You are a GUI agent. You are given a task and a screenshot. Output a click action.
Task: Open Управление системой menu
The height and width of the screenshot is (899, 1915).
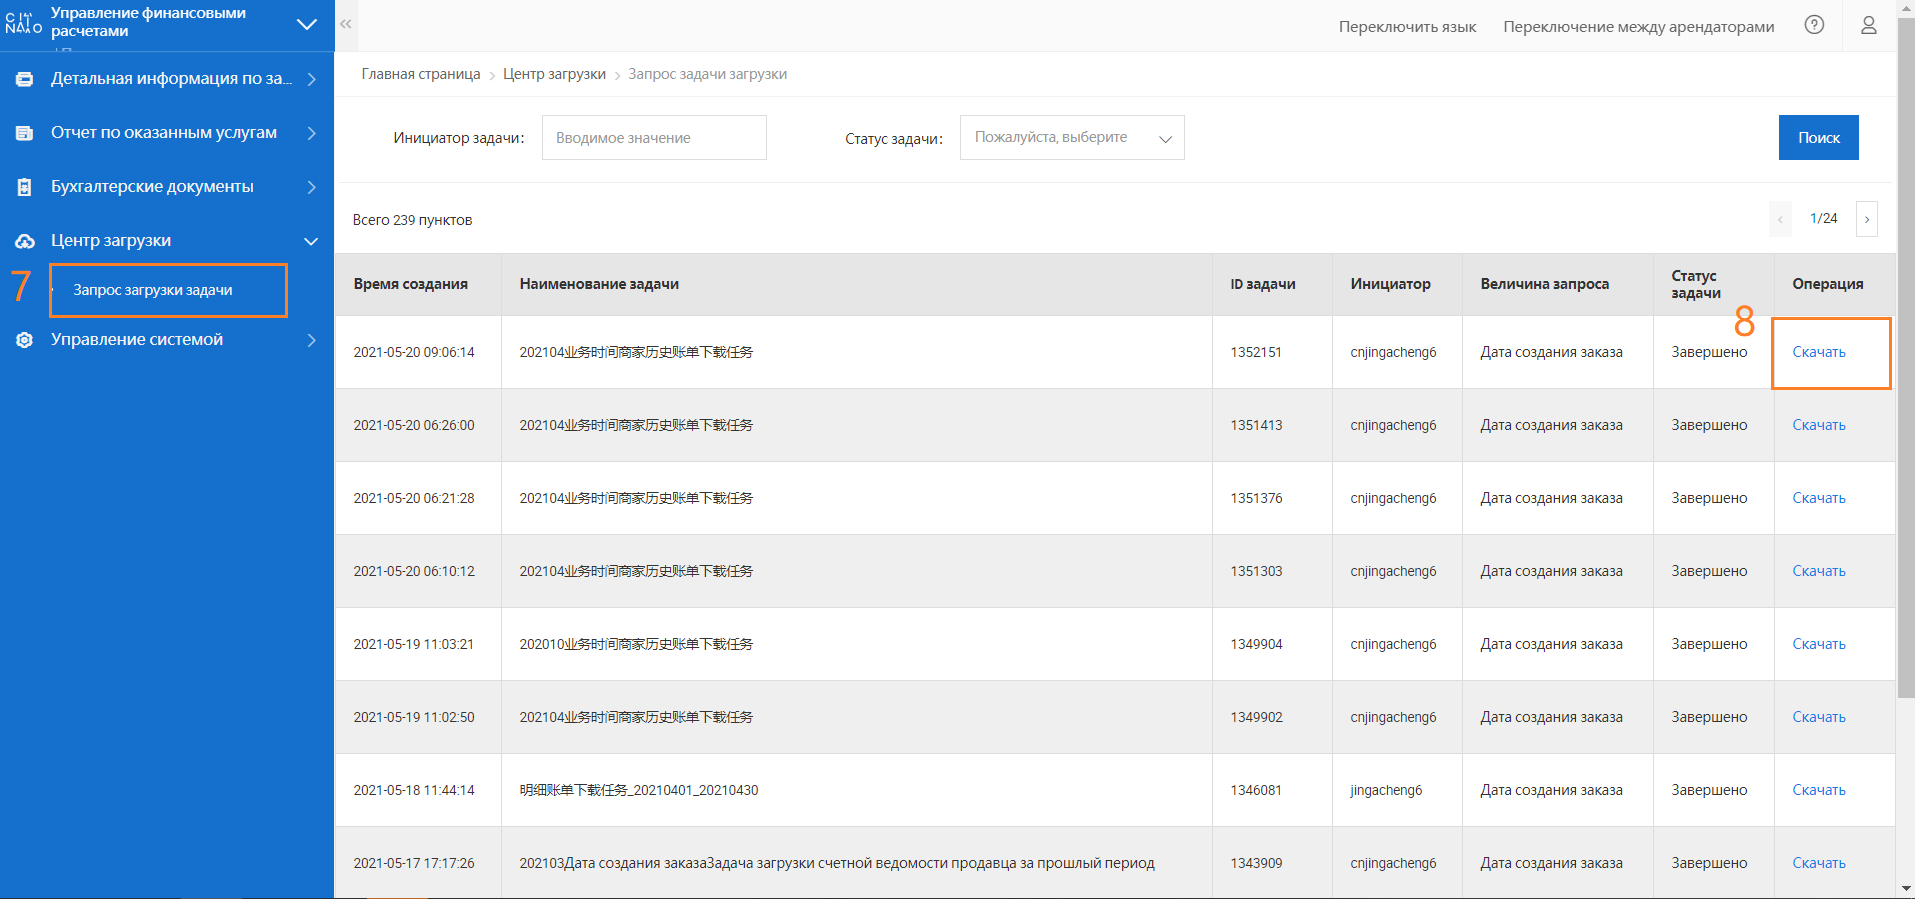pyautogui.click(x=137, y=340)
